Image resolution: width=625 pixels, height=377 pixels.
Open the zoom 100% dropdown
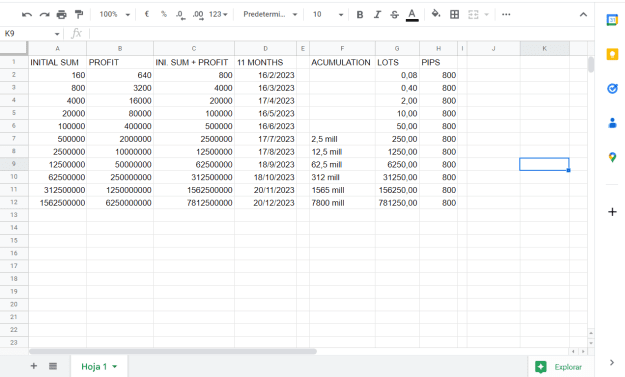114,14
